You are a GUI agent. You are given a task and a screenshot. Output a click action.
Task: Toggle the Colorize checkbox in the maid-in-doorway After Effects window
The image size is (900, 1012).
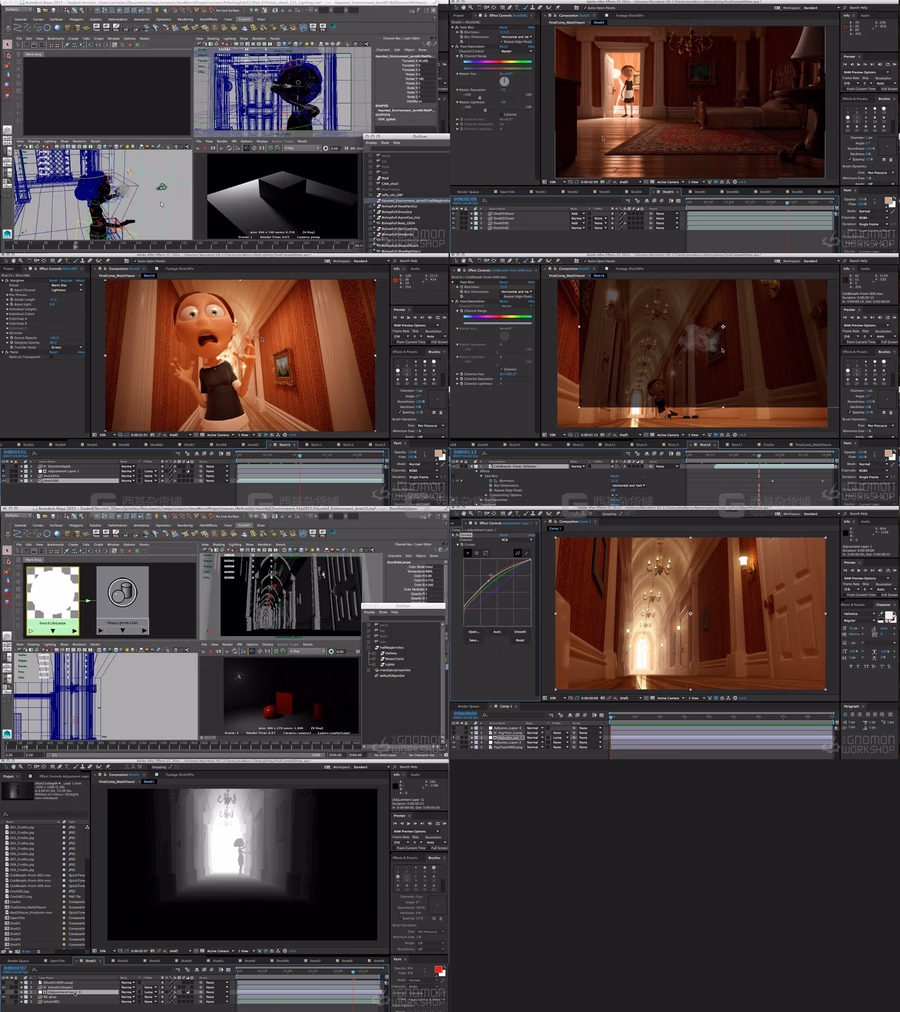click(x=502, y=114)
